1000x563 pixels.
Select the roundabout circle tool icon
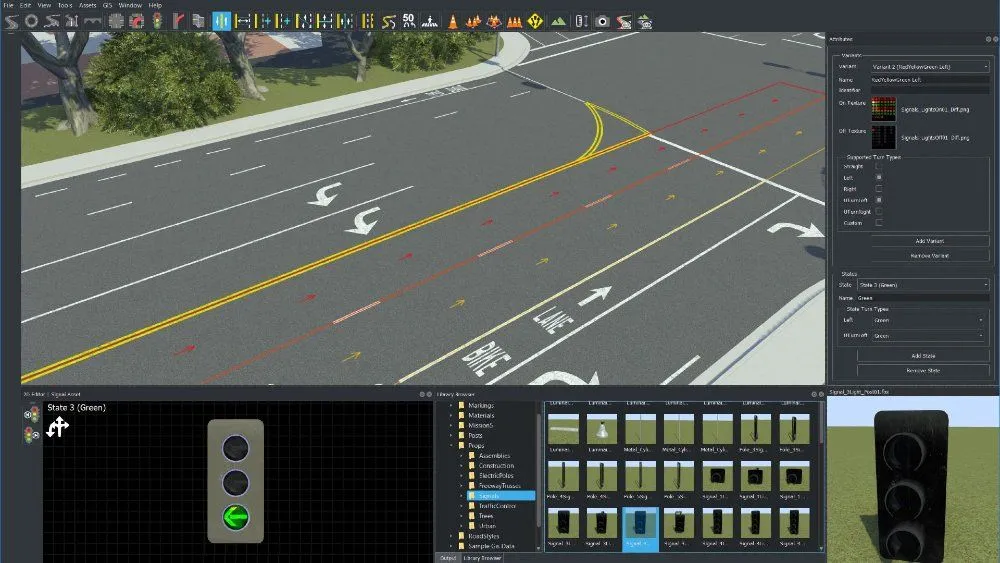click(31, 21)
